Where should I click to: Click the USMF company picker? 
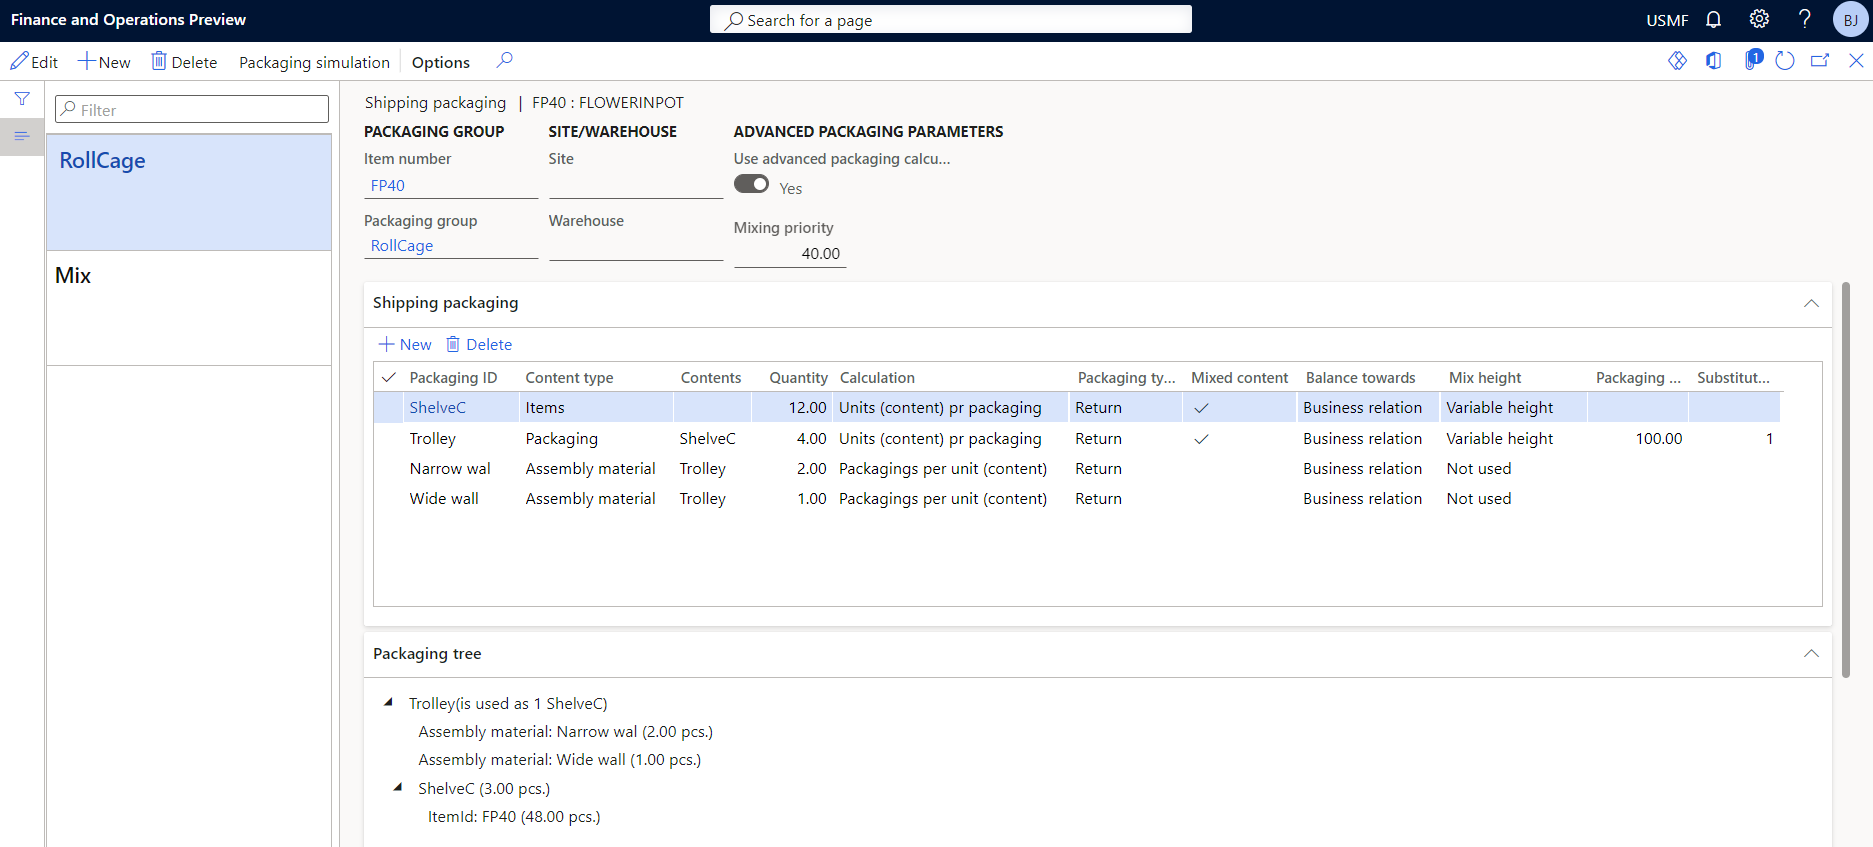coord(1667,20)
